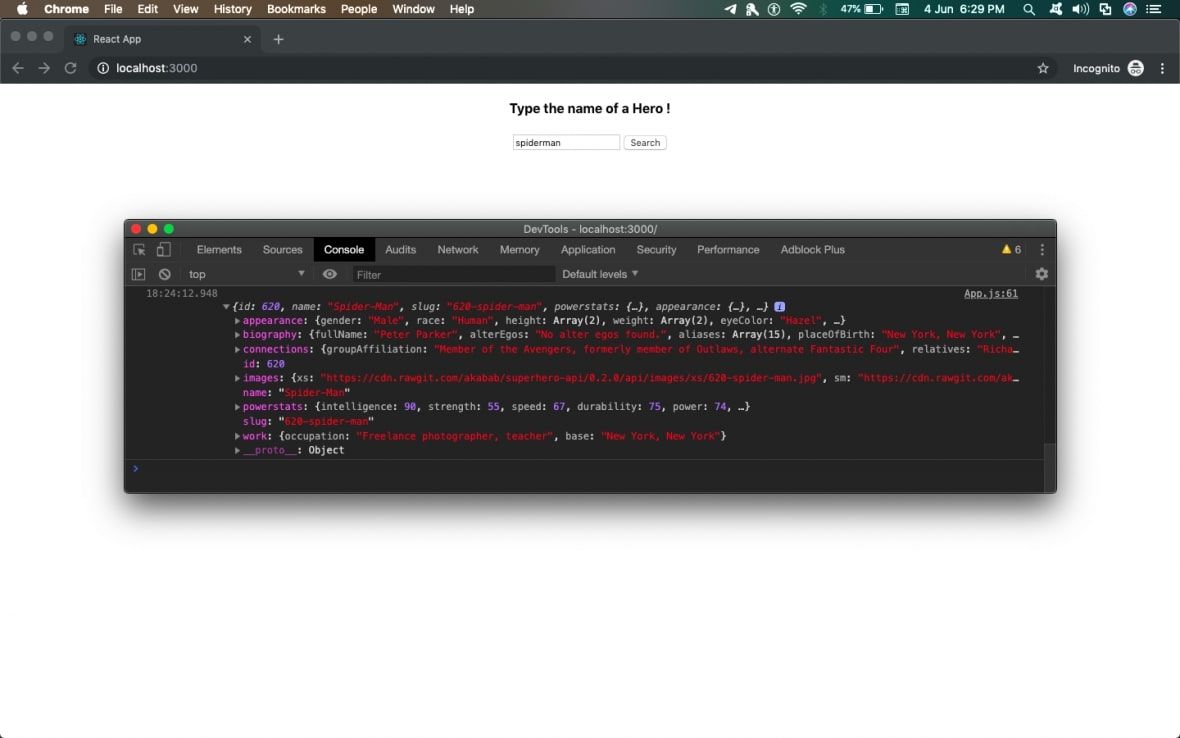Image resolution: width=1180 pixels, height=738 pixels.
Task: Click the console Filter field
Action: (x=454, y=275)
